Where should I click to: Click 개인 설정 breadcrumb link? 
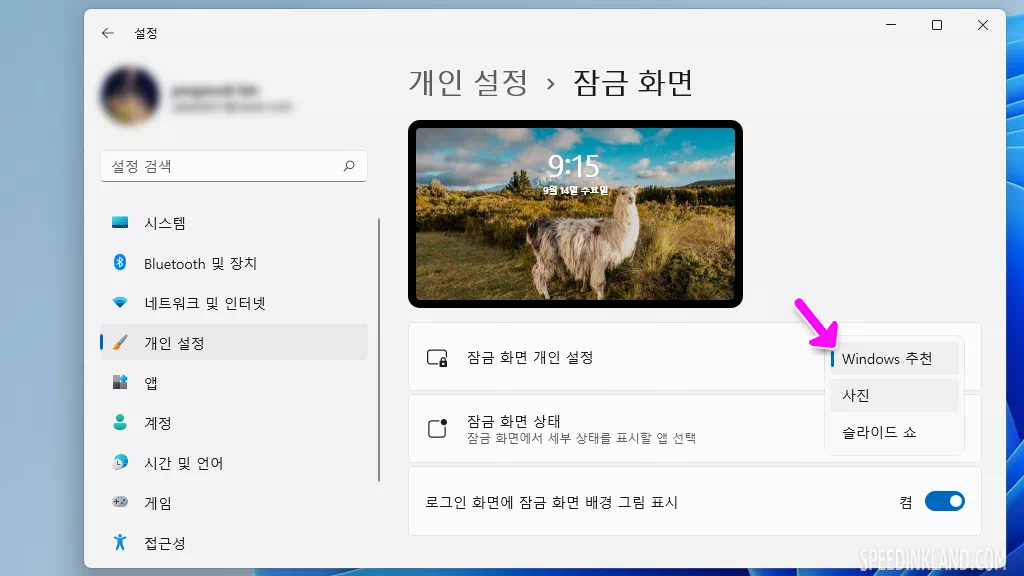click(468, 83)
